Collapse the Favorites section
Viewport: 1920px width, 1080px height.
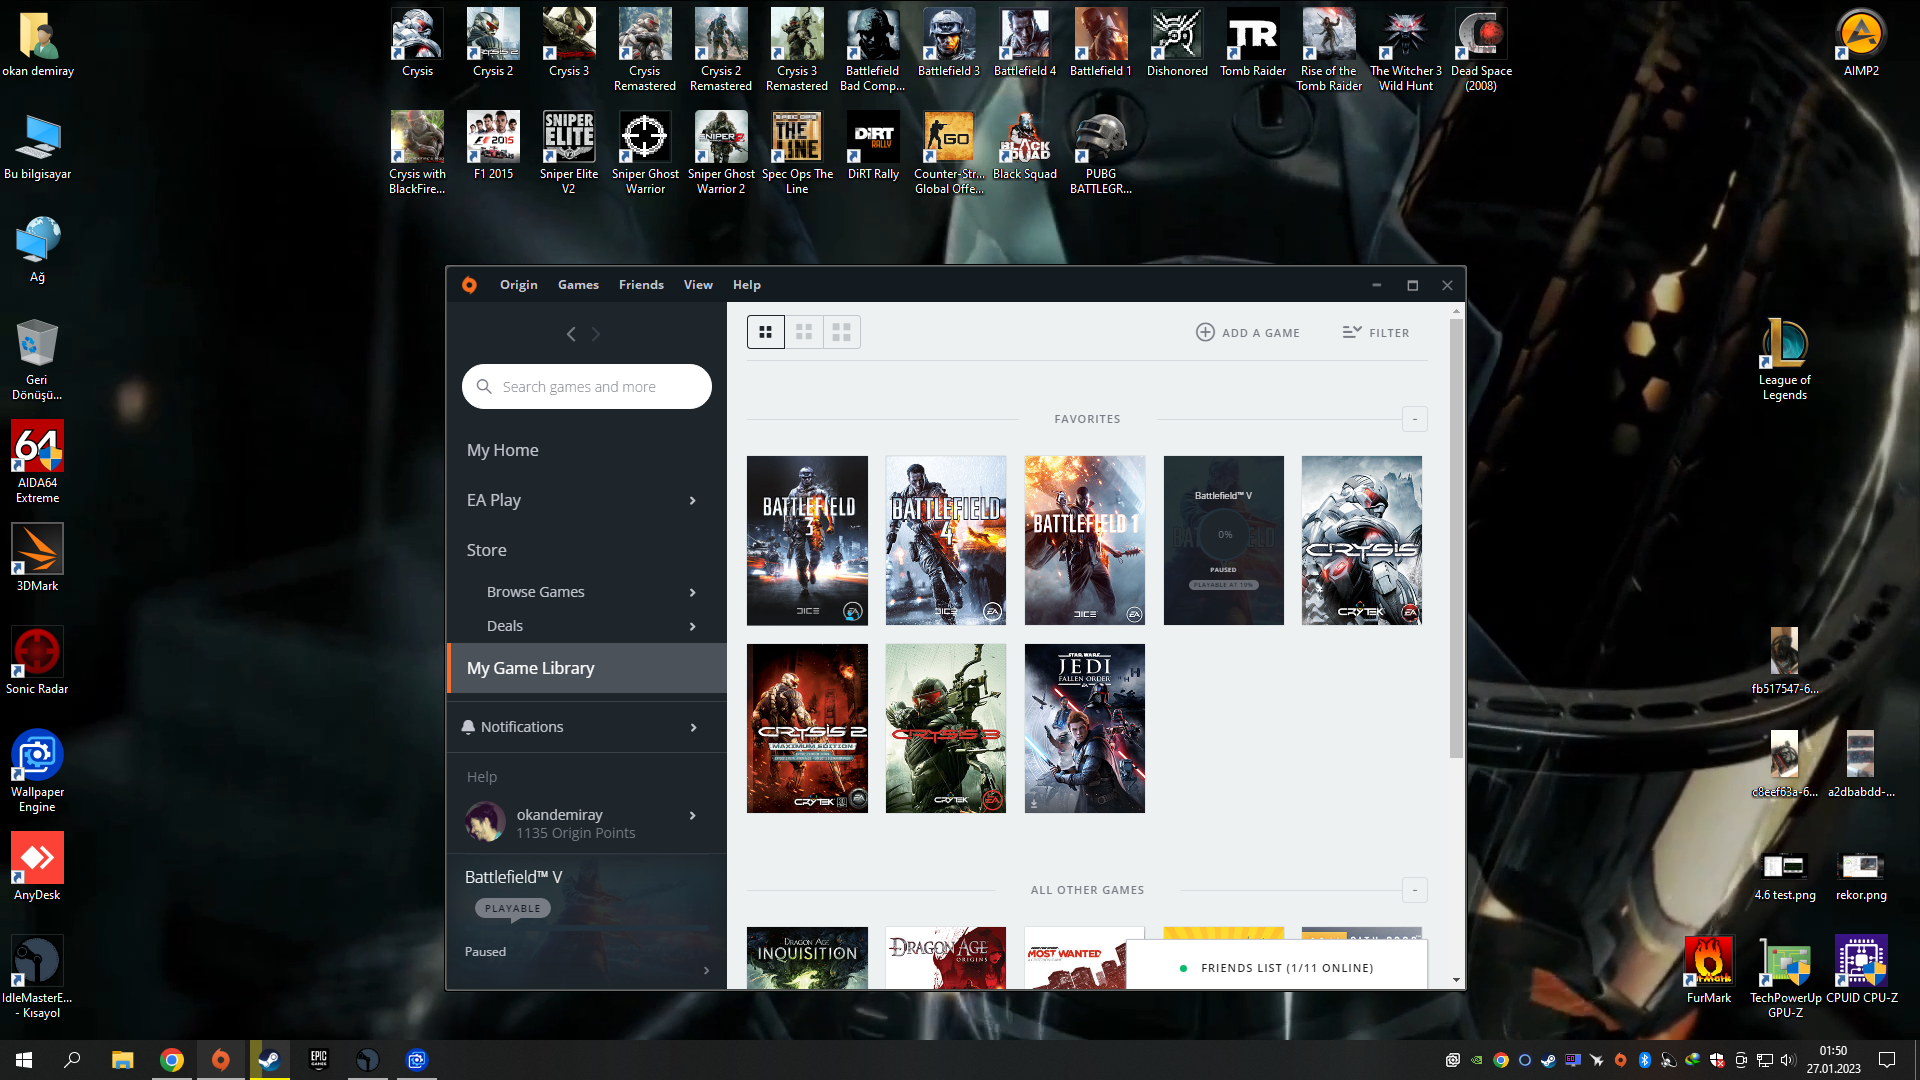(1414, 419)
